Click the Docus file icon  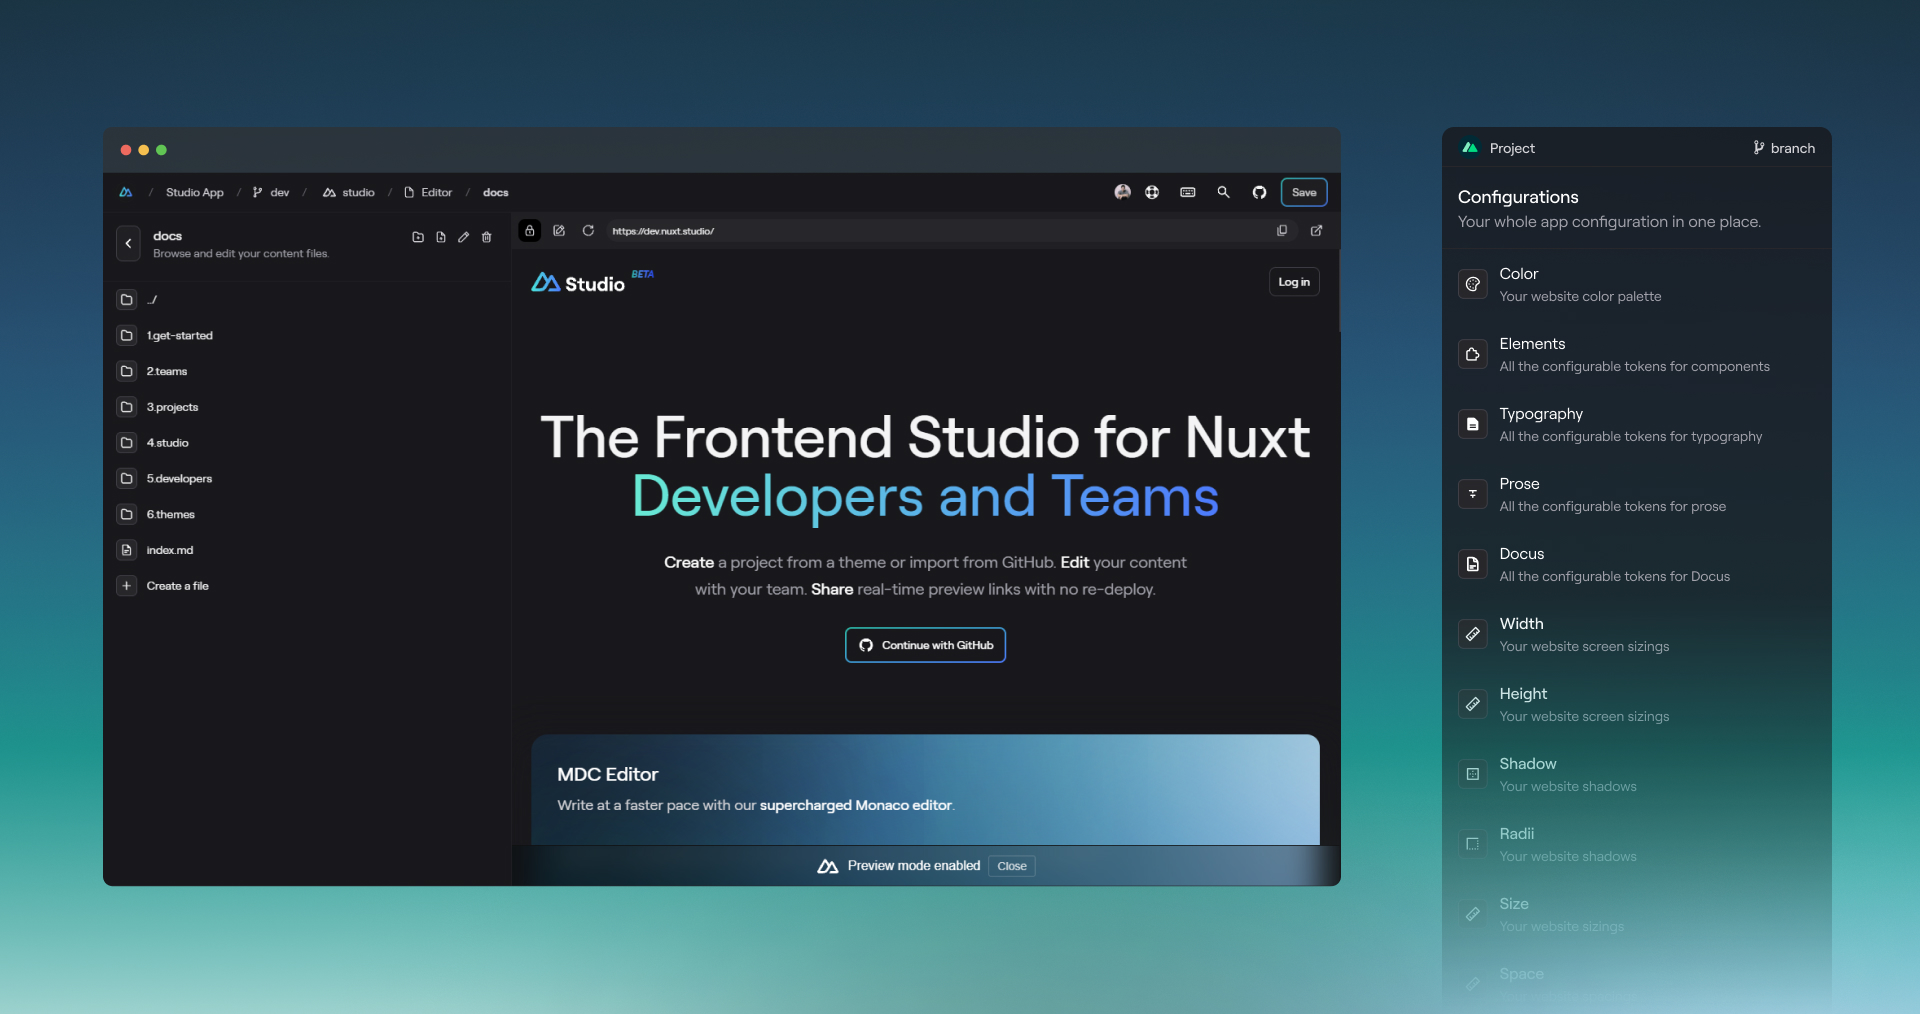1473,564
